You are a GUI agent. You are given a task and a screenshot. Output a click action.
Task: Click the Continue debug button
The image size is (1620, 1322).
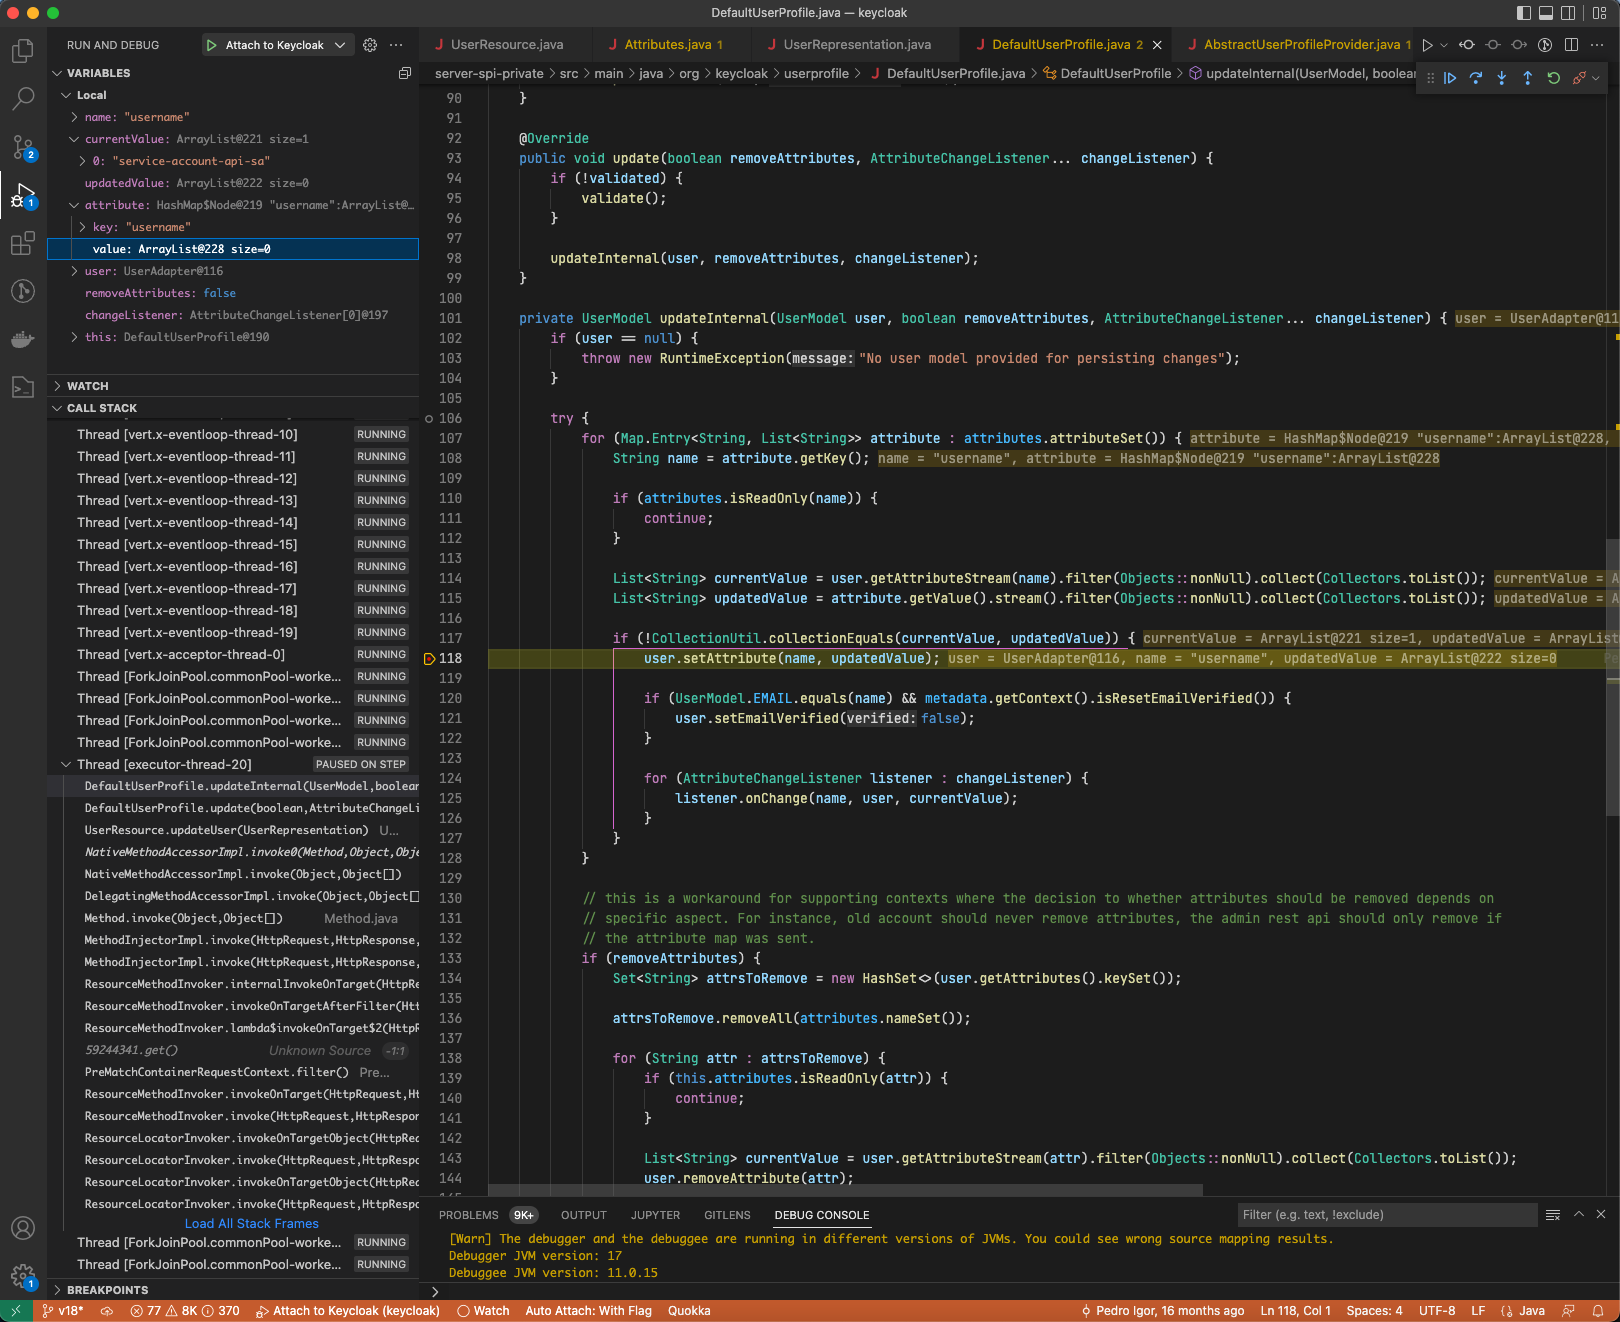point(1449,78)
